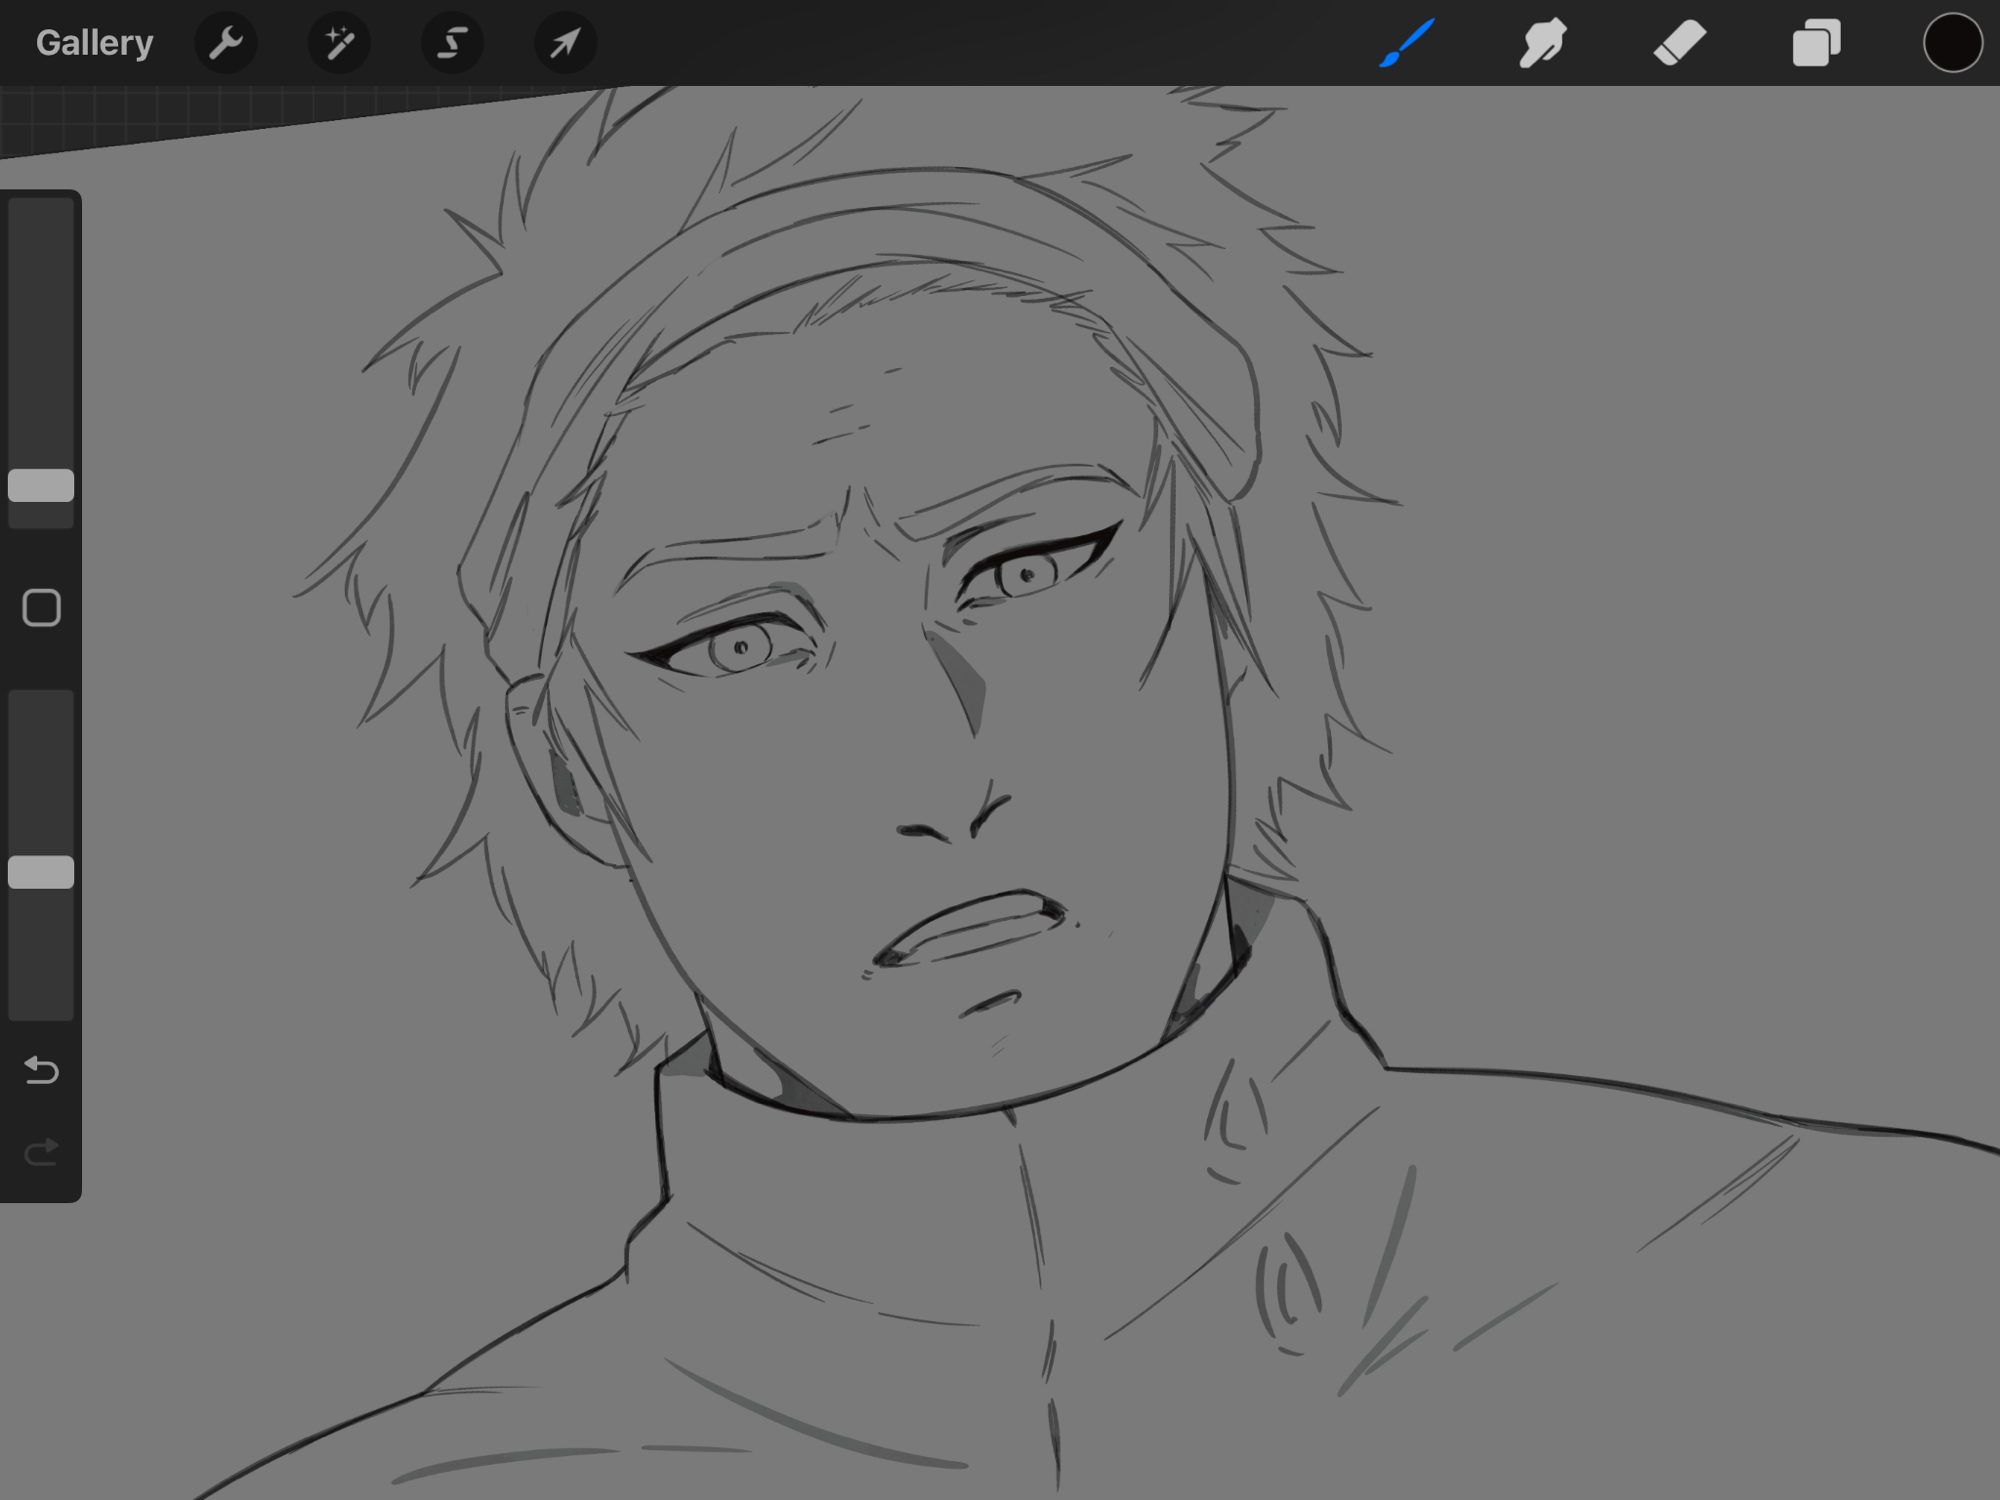Screen dimensions: 2000x1500
Task: Select the Smudge tool
Action: click(x=1542, y=43)
